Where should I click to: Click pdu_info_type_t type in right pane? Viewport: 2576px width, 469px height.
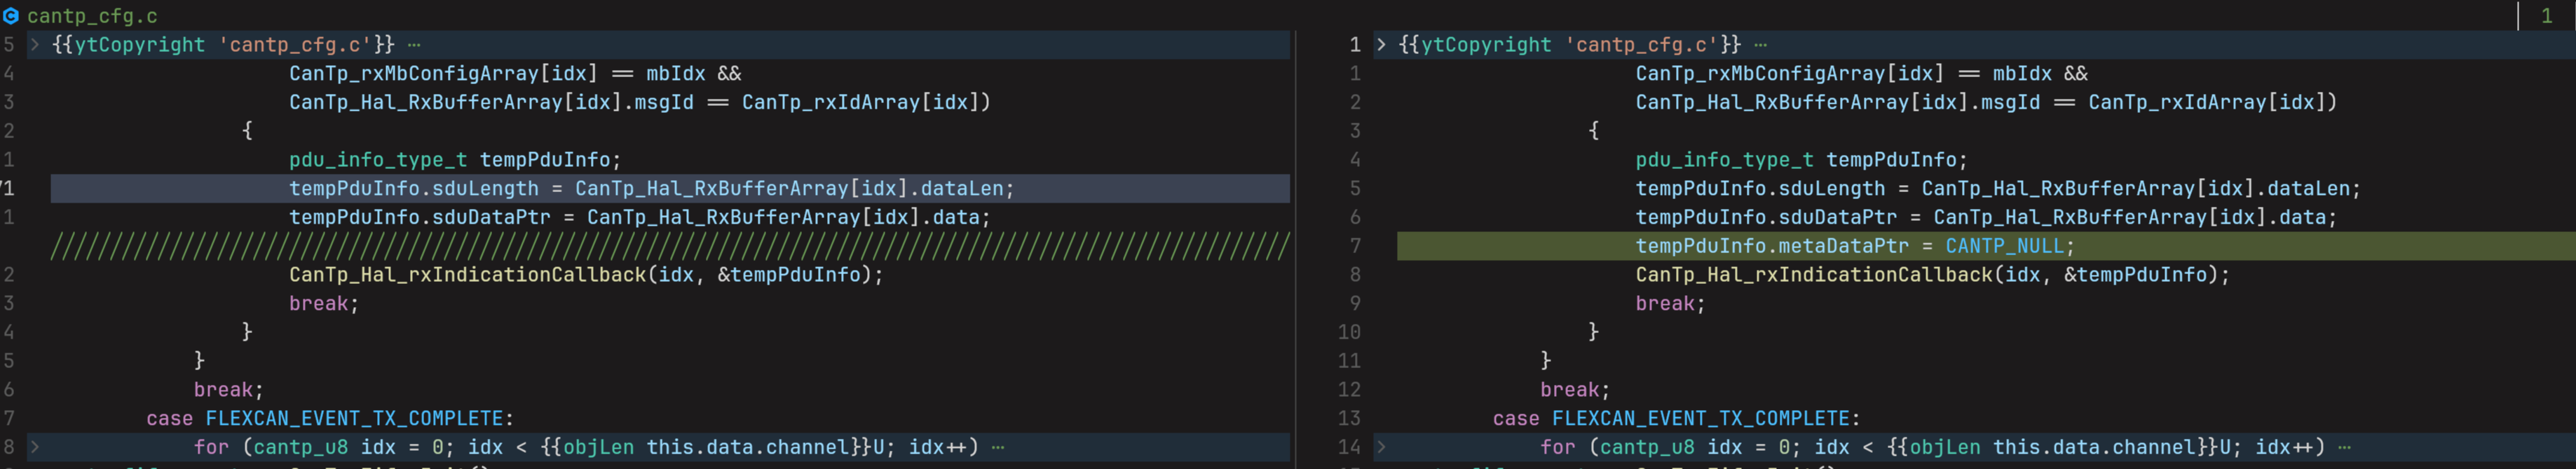1724,160
